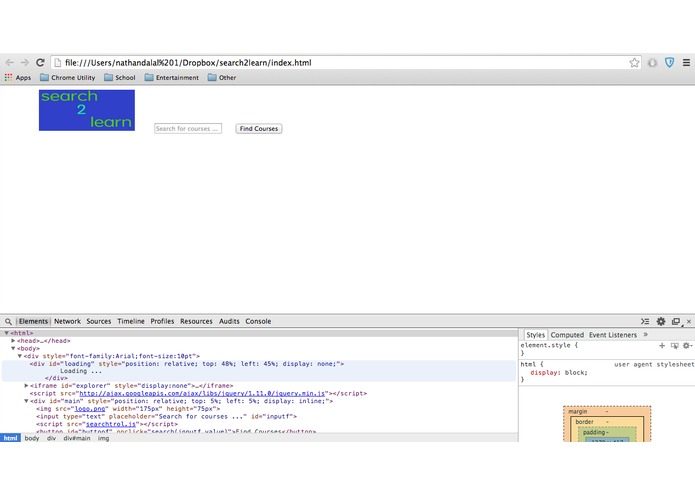Click the Find Courses button
695x494 pixels.
[259, 128]
